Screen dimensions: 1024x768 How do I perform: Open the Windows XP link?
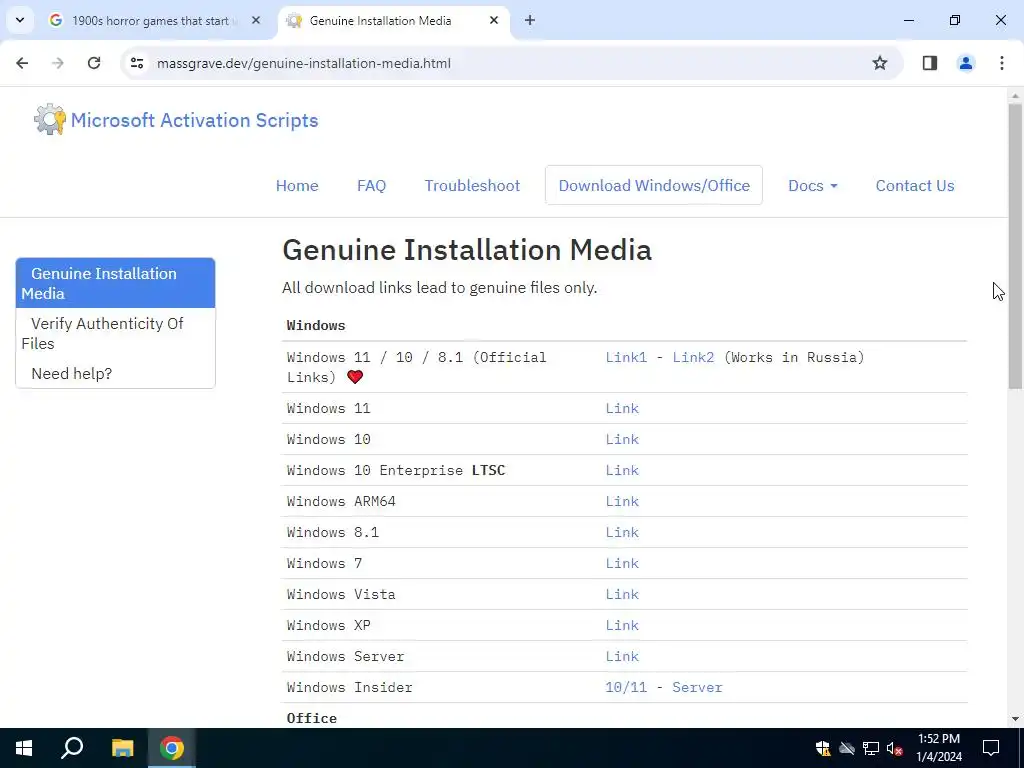622,626
